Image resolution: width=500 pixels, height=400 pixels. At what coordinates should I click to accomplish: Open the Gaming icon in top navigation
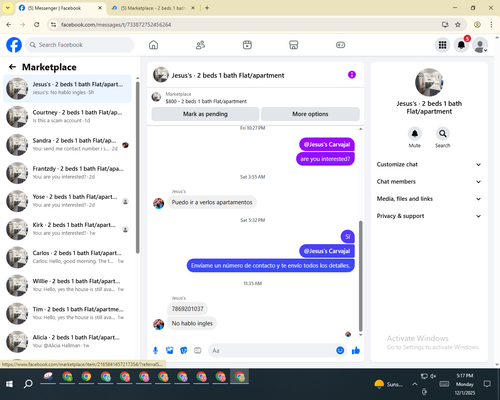coord(340,45)
